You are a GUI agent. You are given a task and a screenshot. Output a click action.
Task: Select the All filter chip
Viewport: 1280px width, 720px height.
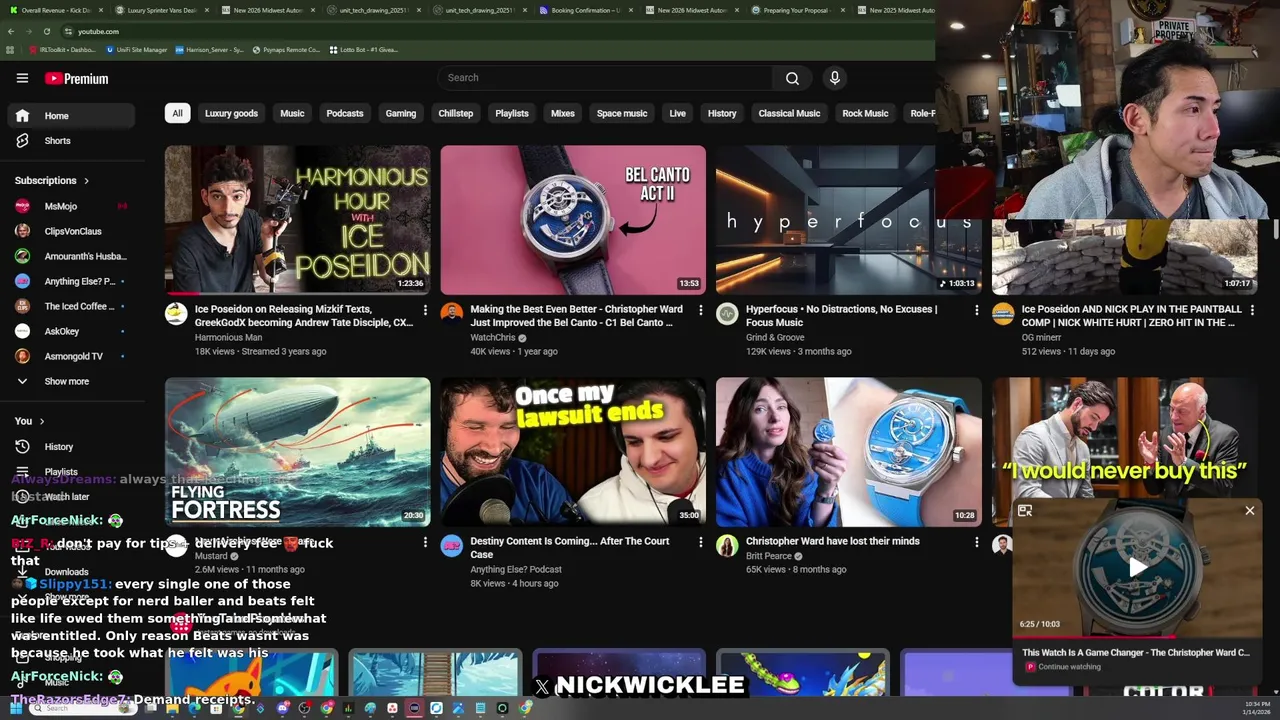tap(177, 113)
